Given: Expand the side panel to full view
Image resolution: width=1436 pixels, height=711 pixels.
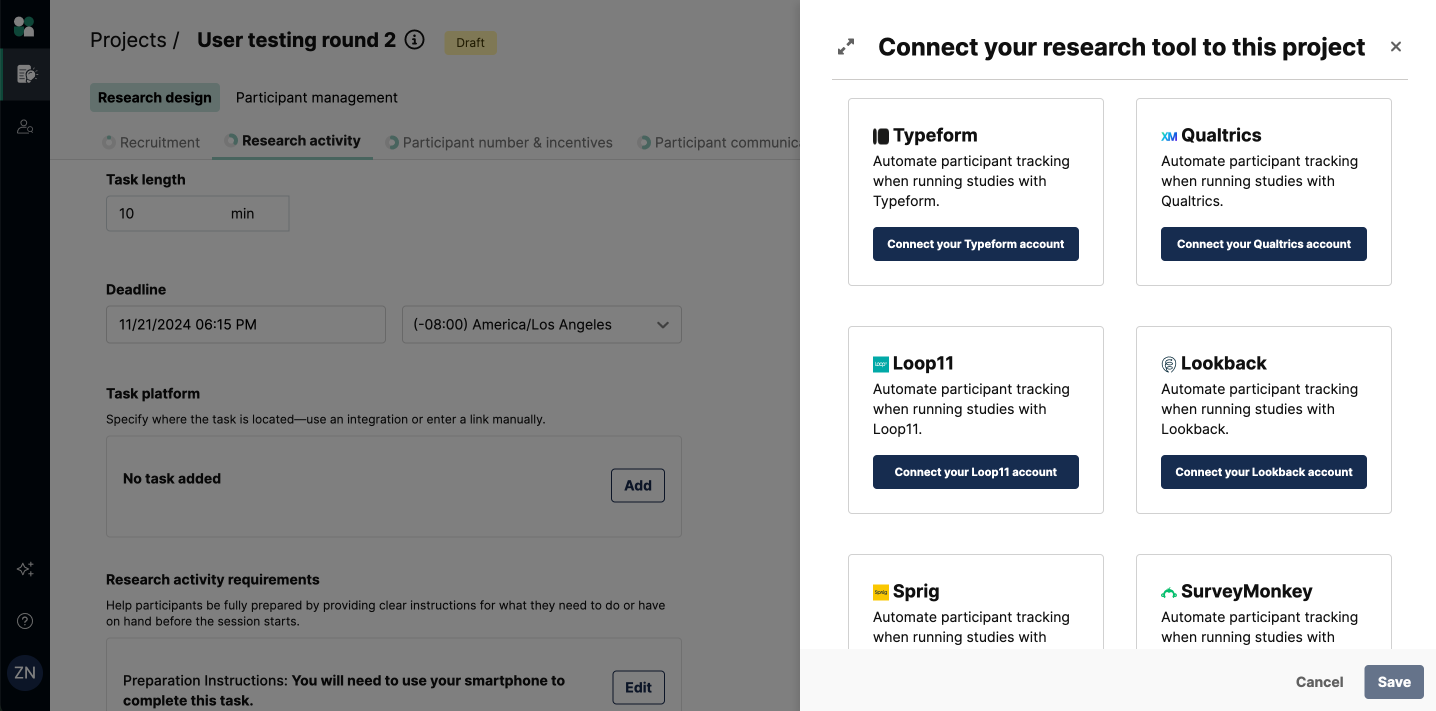Looking at the screenshot, I should 846,47.
